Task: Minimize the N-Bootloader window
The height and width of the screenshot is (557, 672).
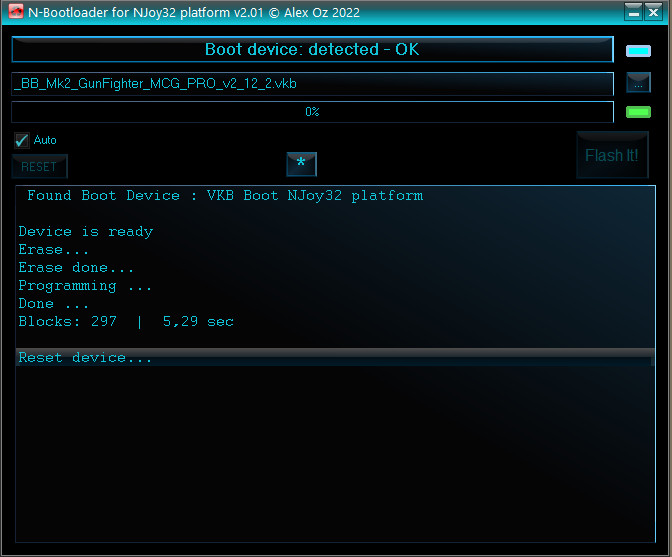Action: [x=633, y=12]
